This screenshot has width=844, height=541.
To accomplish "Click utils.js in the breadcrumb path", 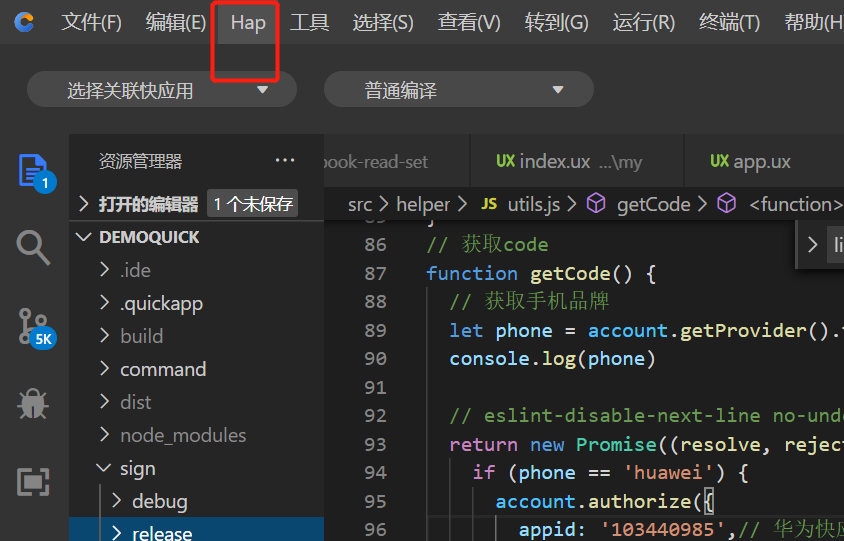I will 532,204.
